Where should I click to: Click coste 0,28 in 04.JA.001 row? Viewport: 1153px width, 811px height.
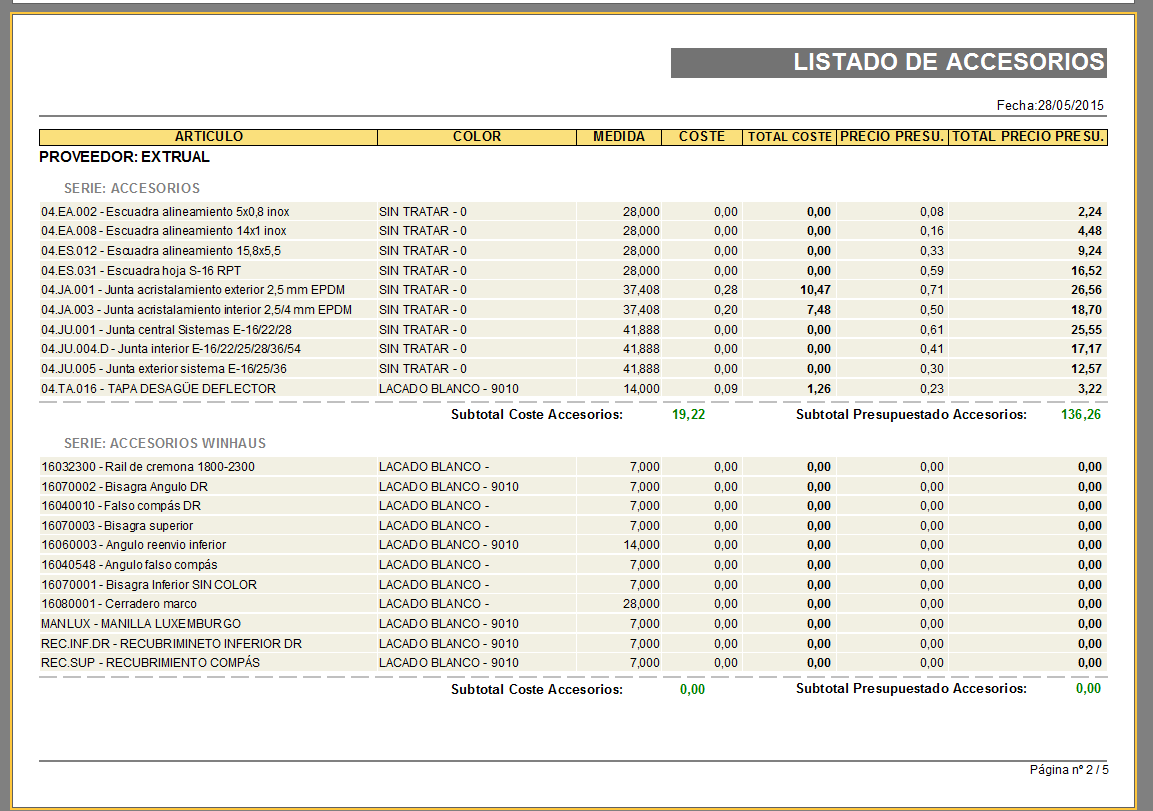[726, 290]
